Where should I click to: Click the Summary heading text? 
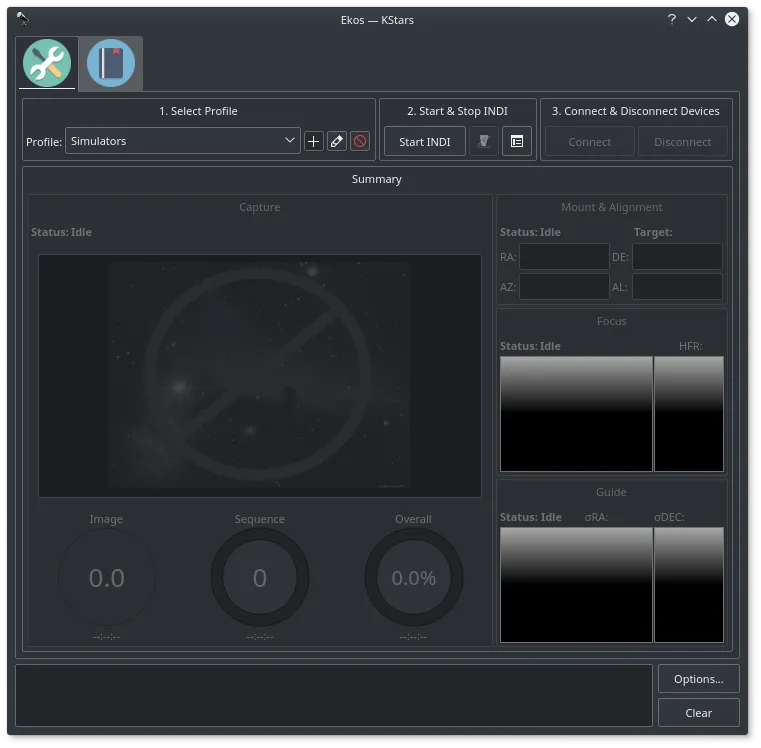377,179
